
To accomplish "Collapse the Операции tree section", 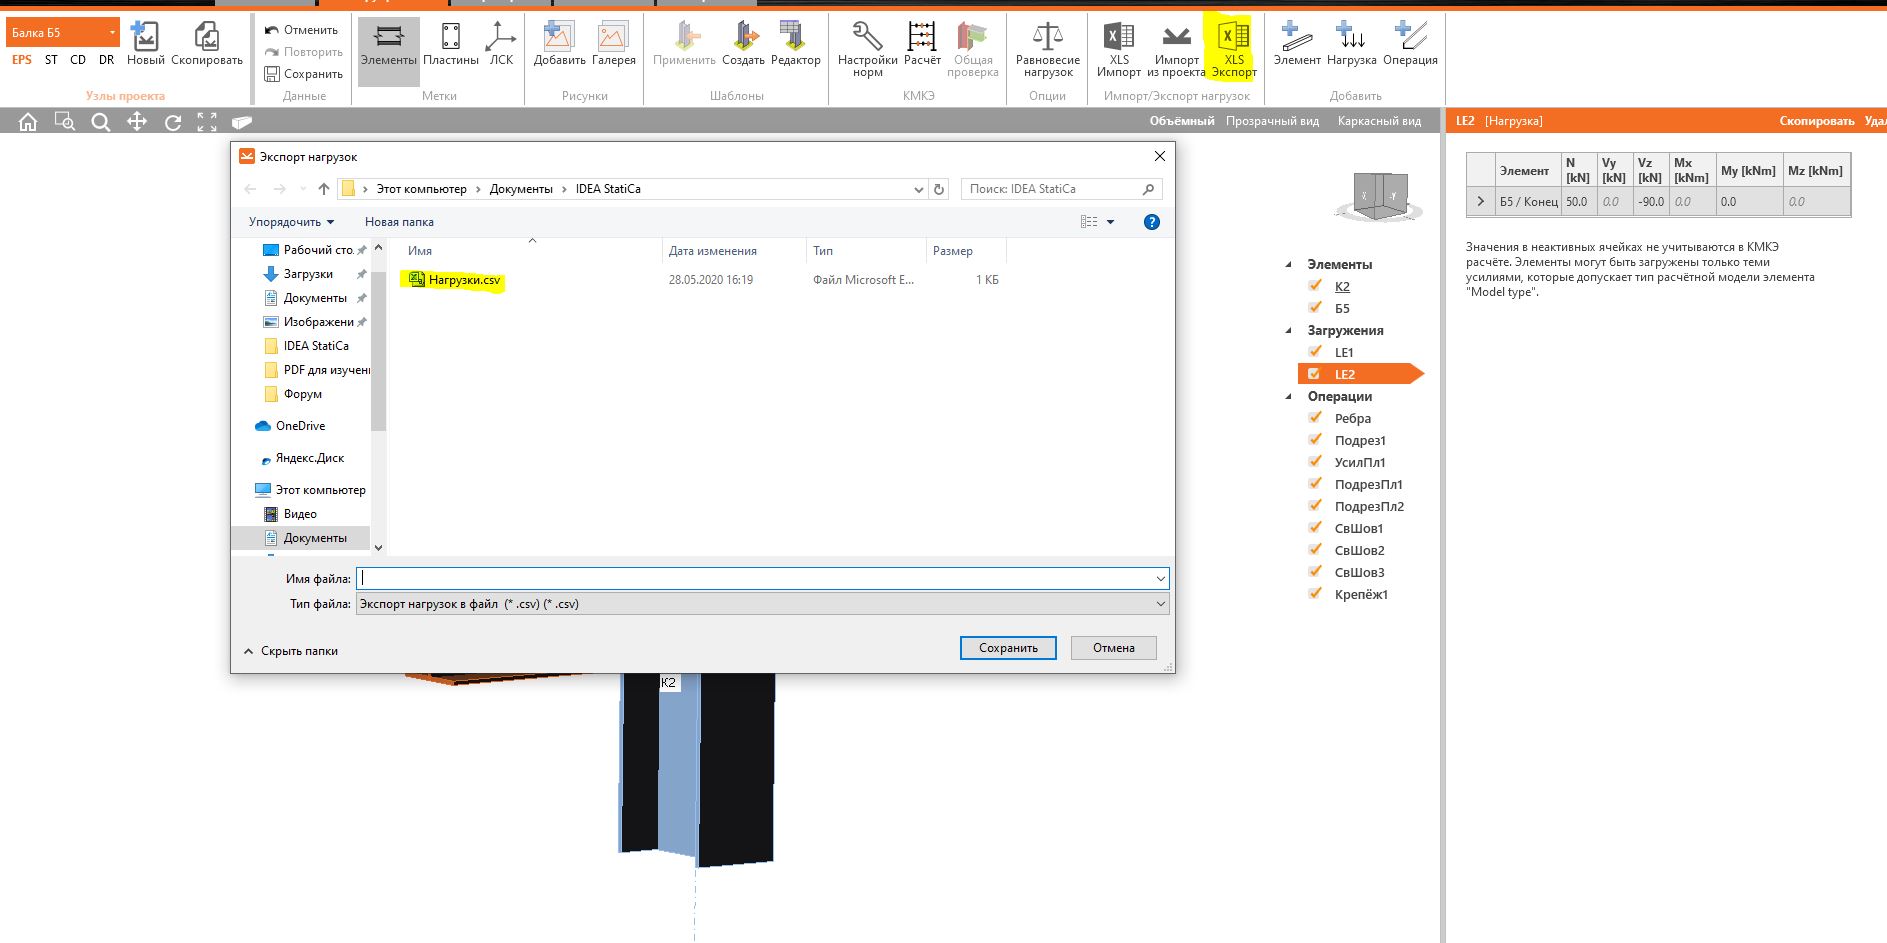I will point(1288,397).
